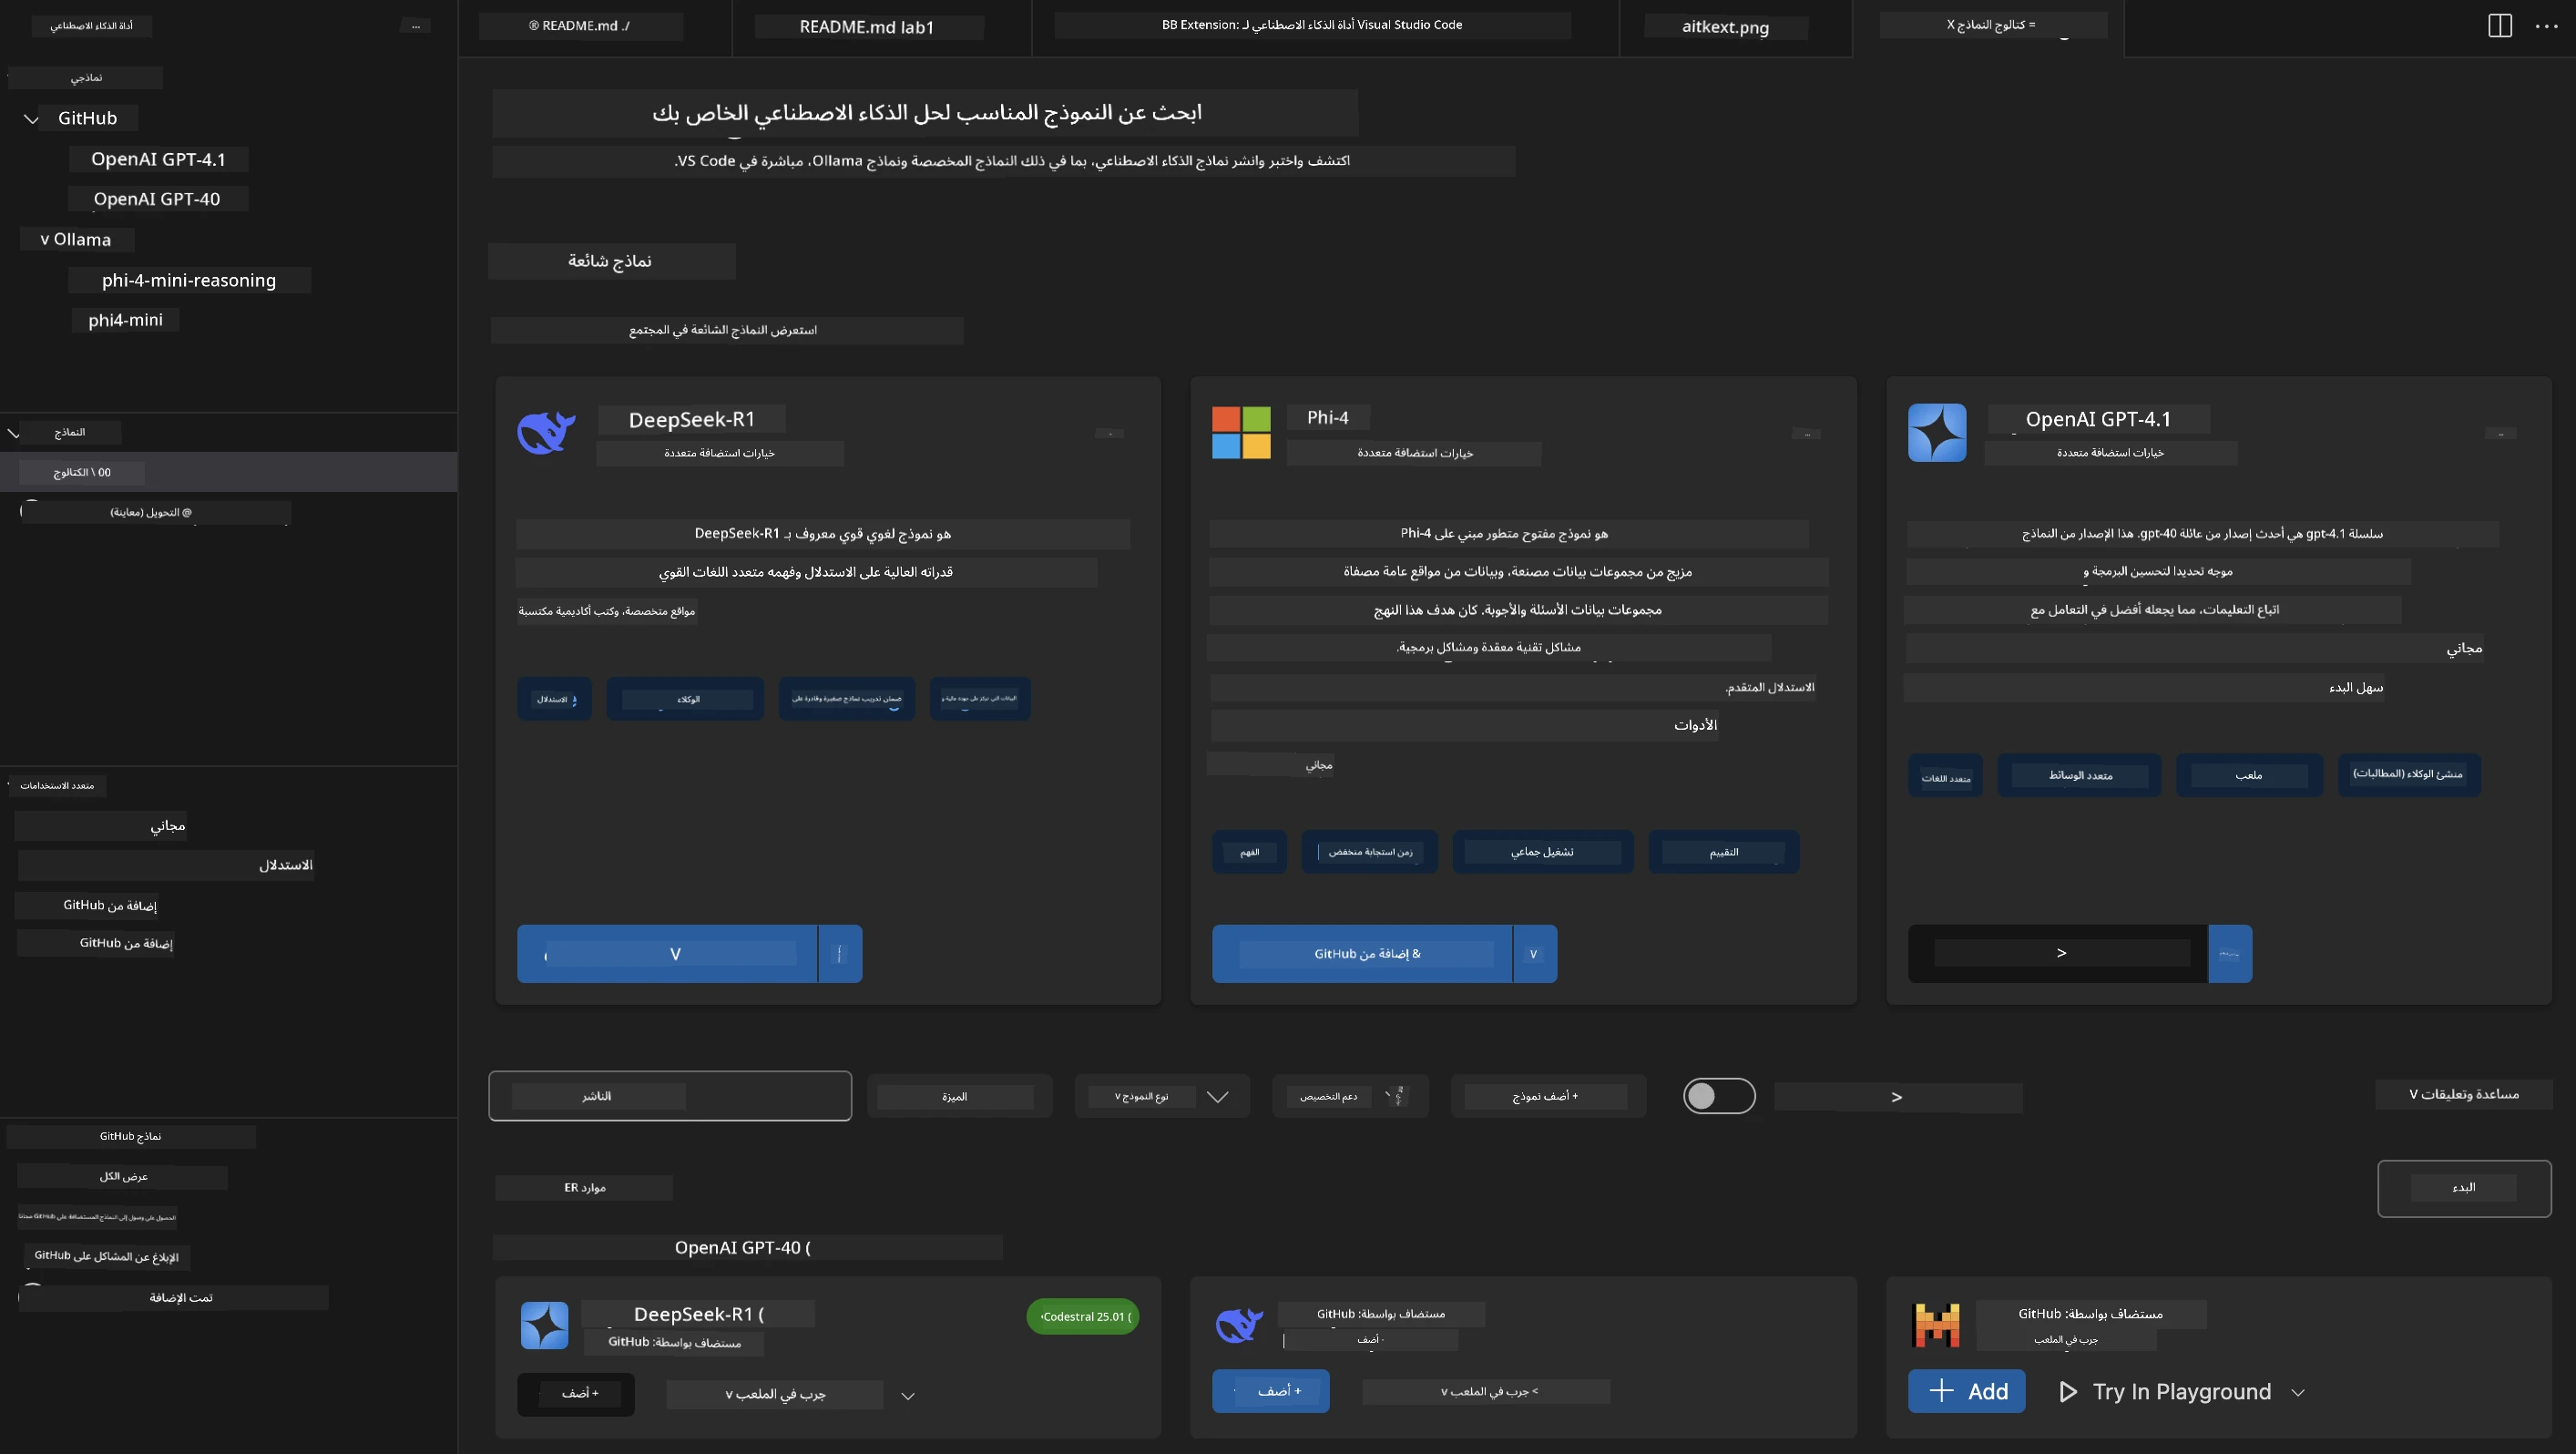2576x1454 pixels.
Task: Click dark أضف + button under Codestral card
Action: coord(576,1393)
